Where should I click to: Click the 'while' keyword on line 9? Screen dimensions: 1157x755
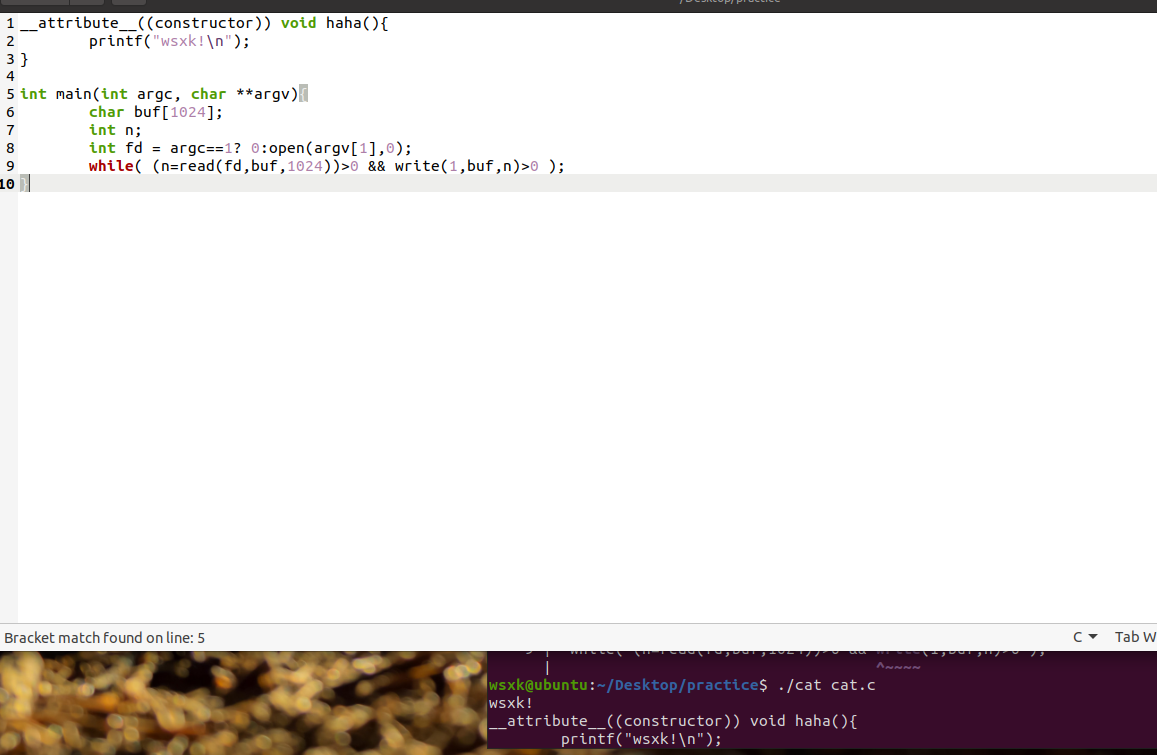click(111, 166)
